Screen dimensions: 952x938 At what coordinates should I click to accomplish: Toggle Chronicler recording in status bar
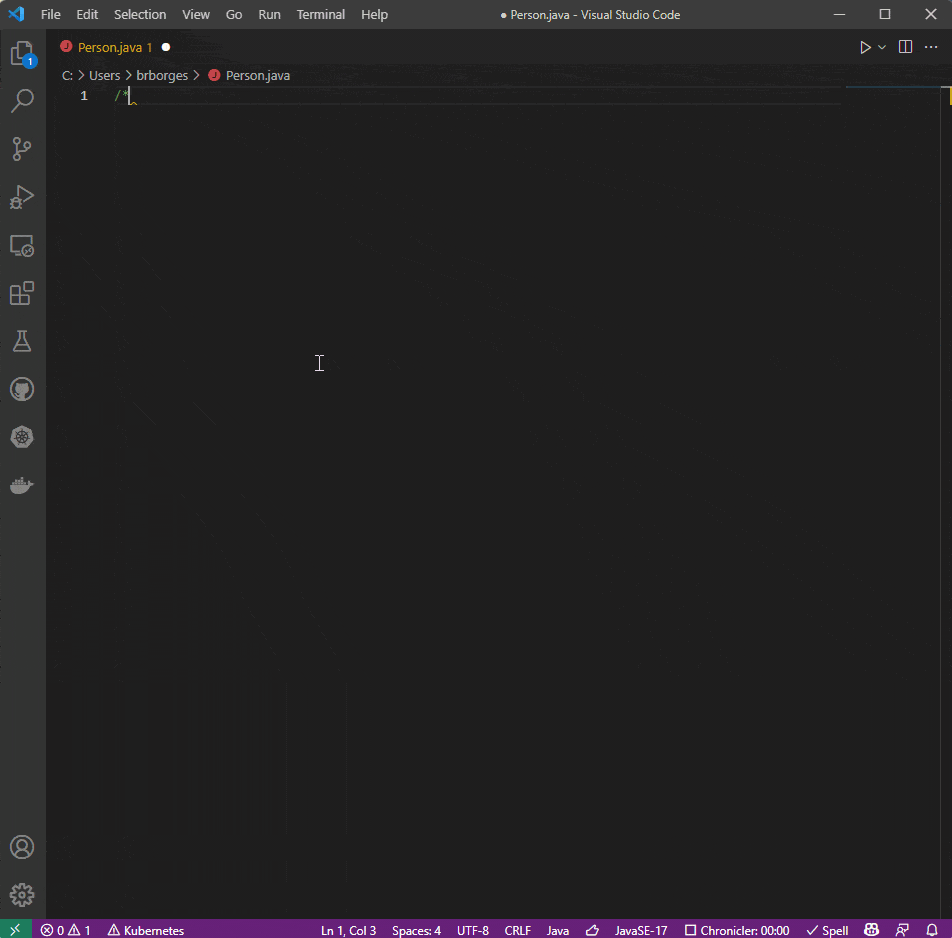pyautogui.click(x=737, y=930)
